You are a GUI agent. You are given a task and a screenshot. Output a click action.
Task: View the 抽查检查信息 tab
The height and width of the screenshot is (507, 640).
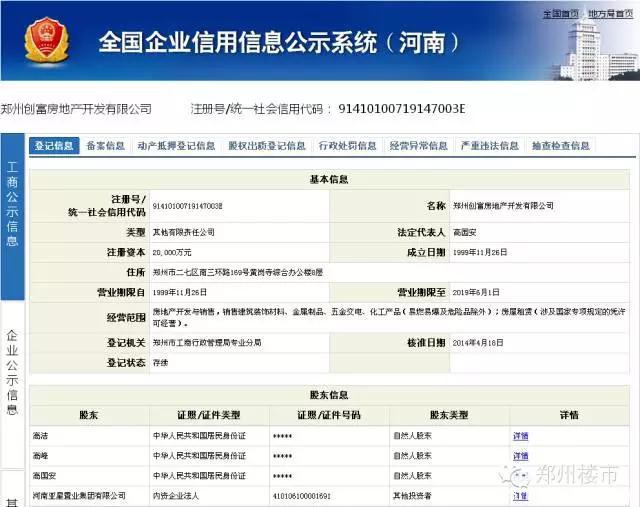560,146
